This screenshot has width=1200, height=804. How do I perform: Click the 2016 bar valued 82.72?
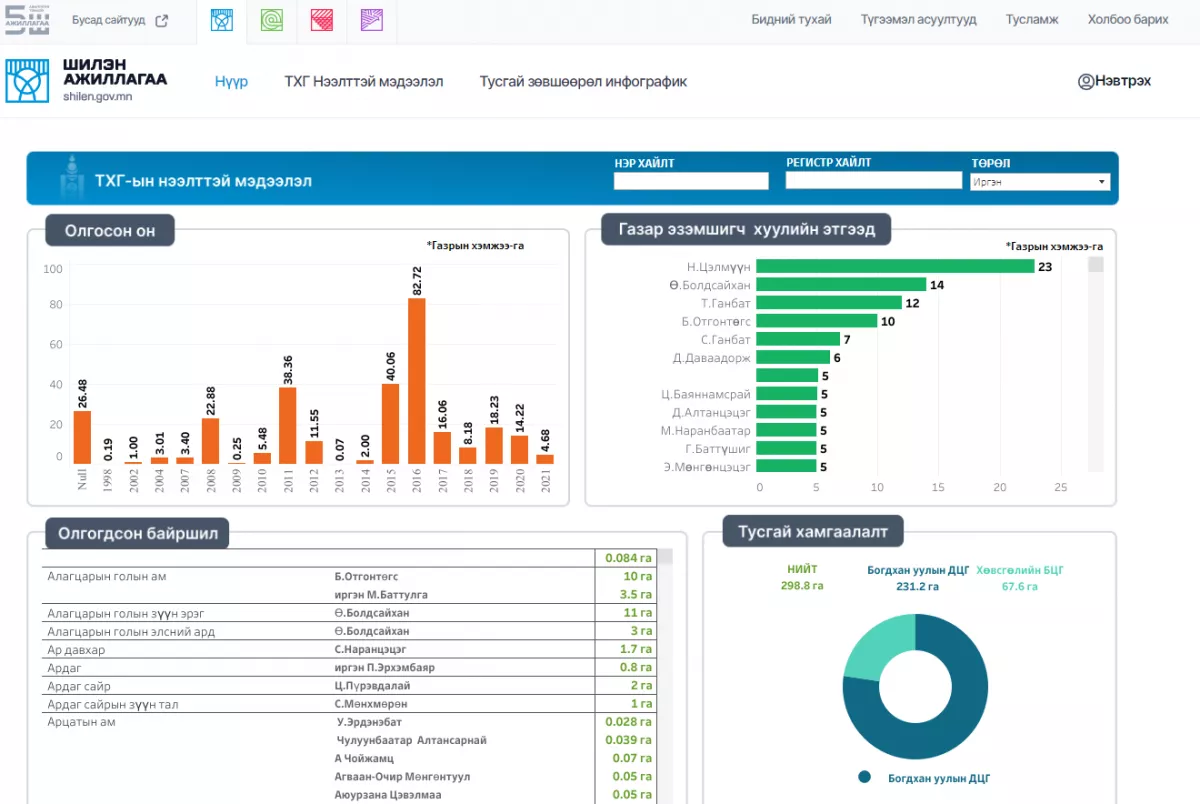(x=417, y=381)
